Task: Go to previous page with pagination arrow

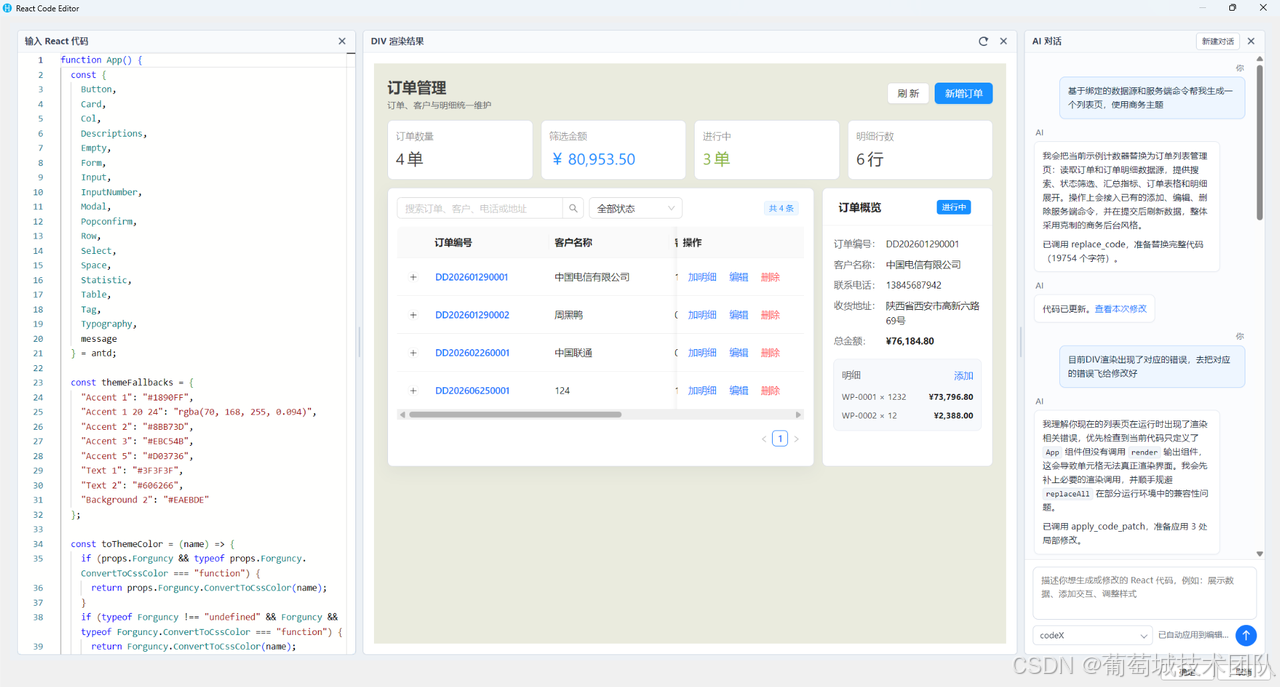Action: click(x=764, y=439)
